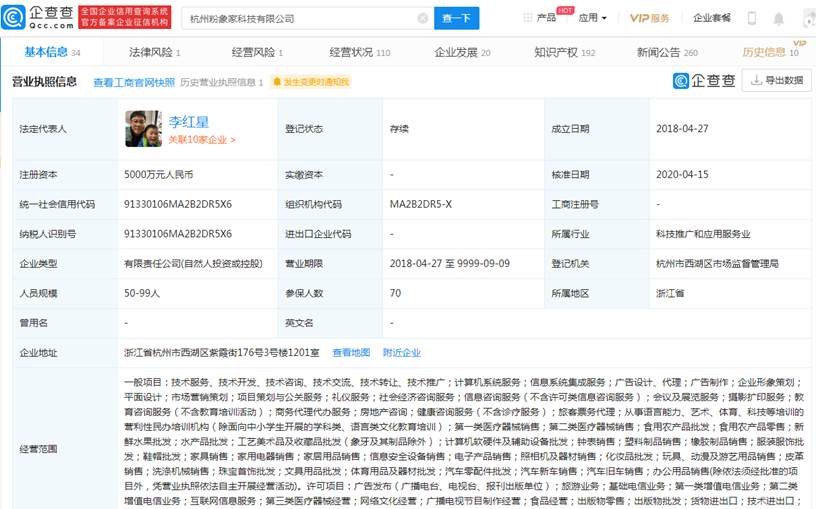Select registered capital 5000万元人民币
816x509 pixels.
coord(158,174)
